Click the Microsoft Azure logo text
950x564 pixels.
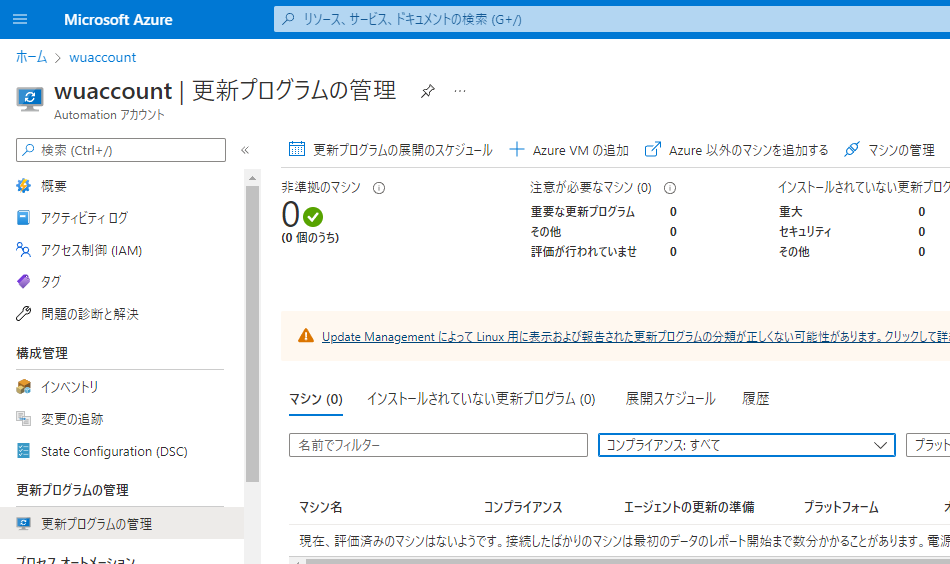(x=118, y=19)
